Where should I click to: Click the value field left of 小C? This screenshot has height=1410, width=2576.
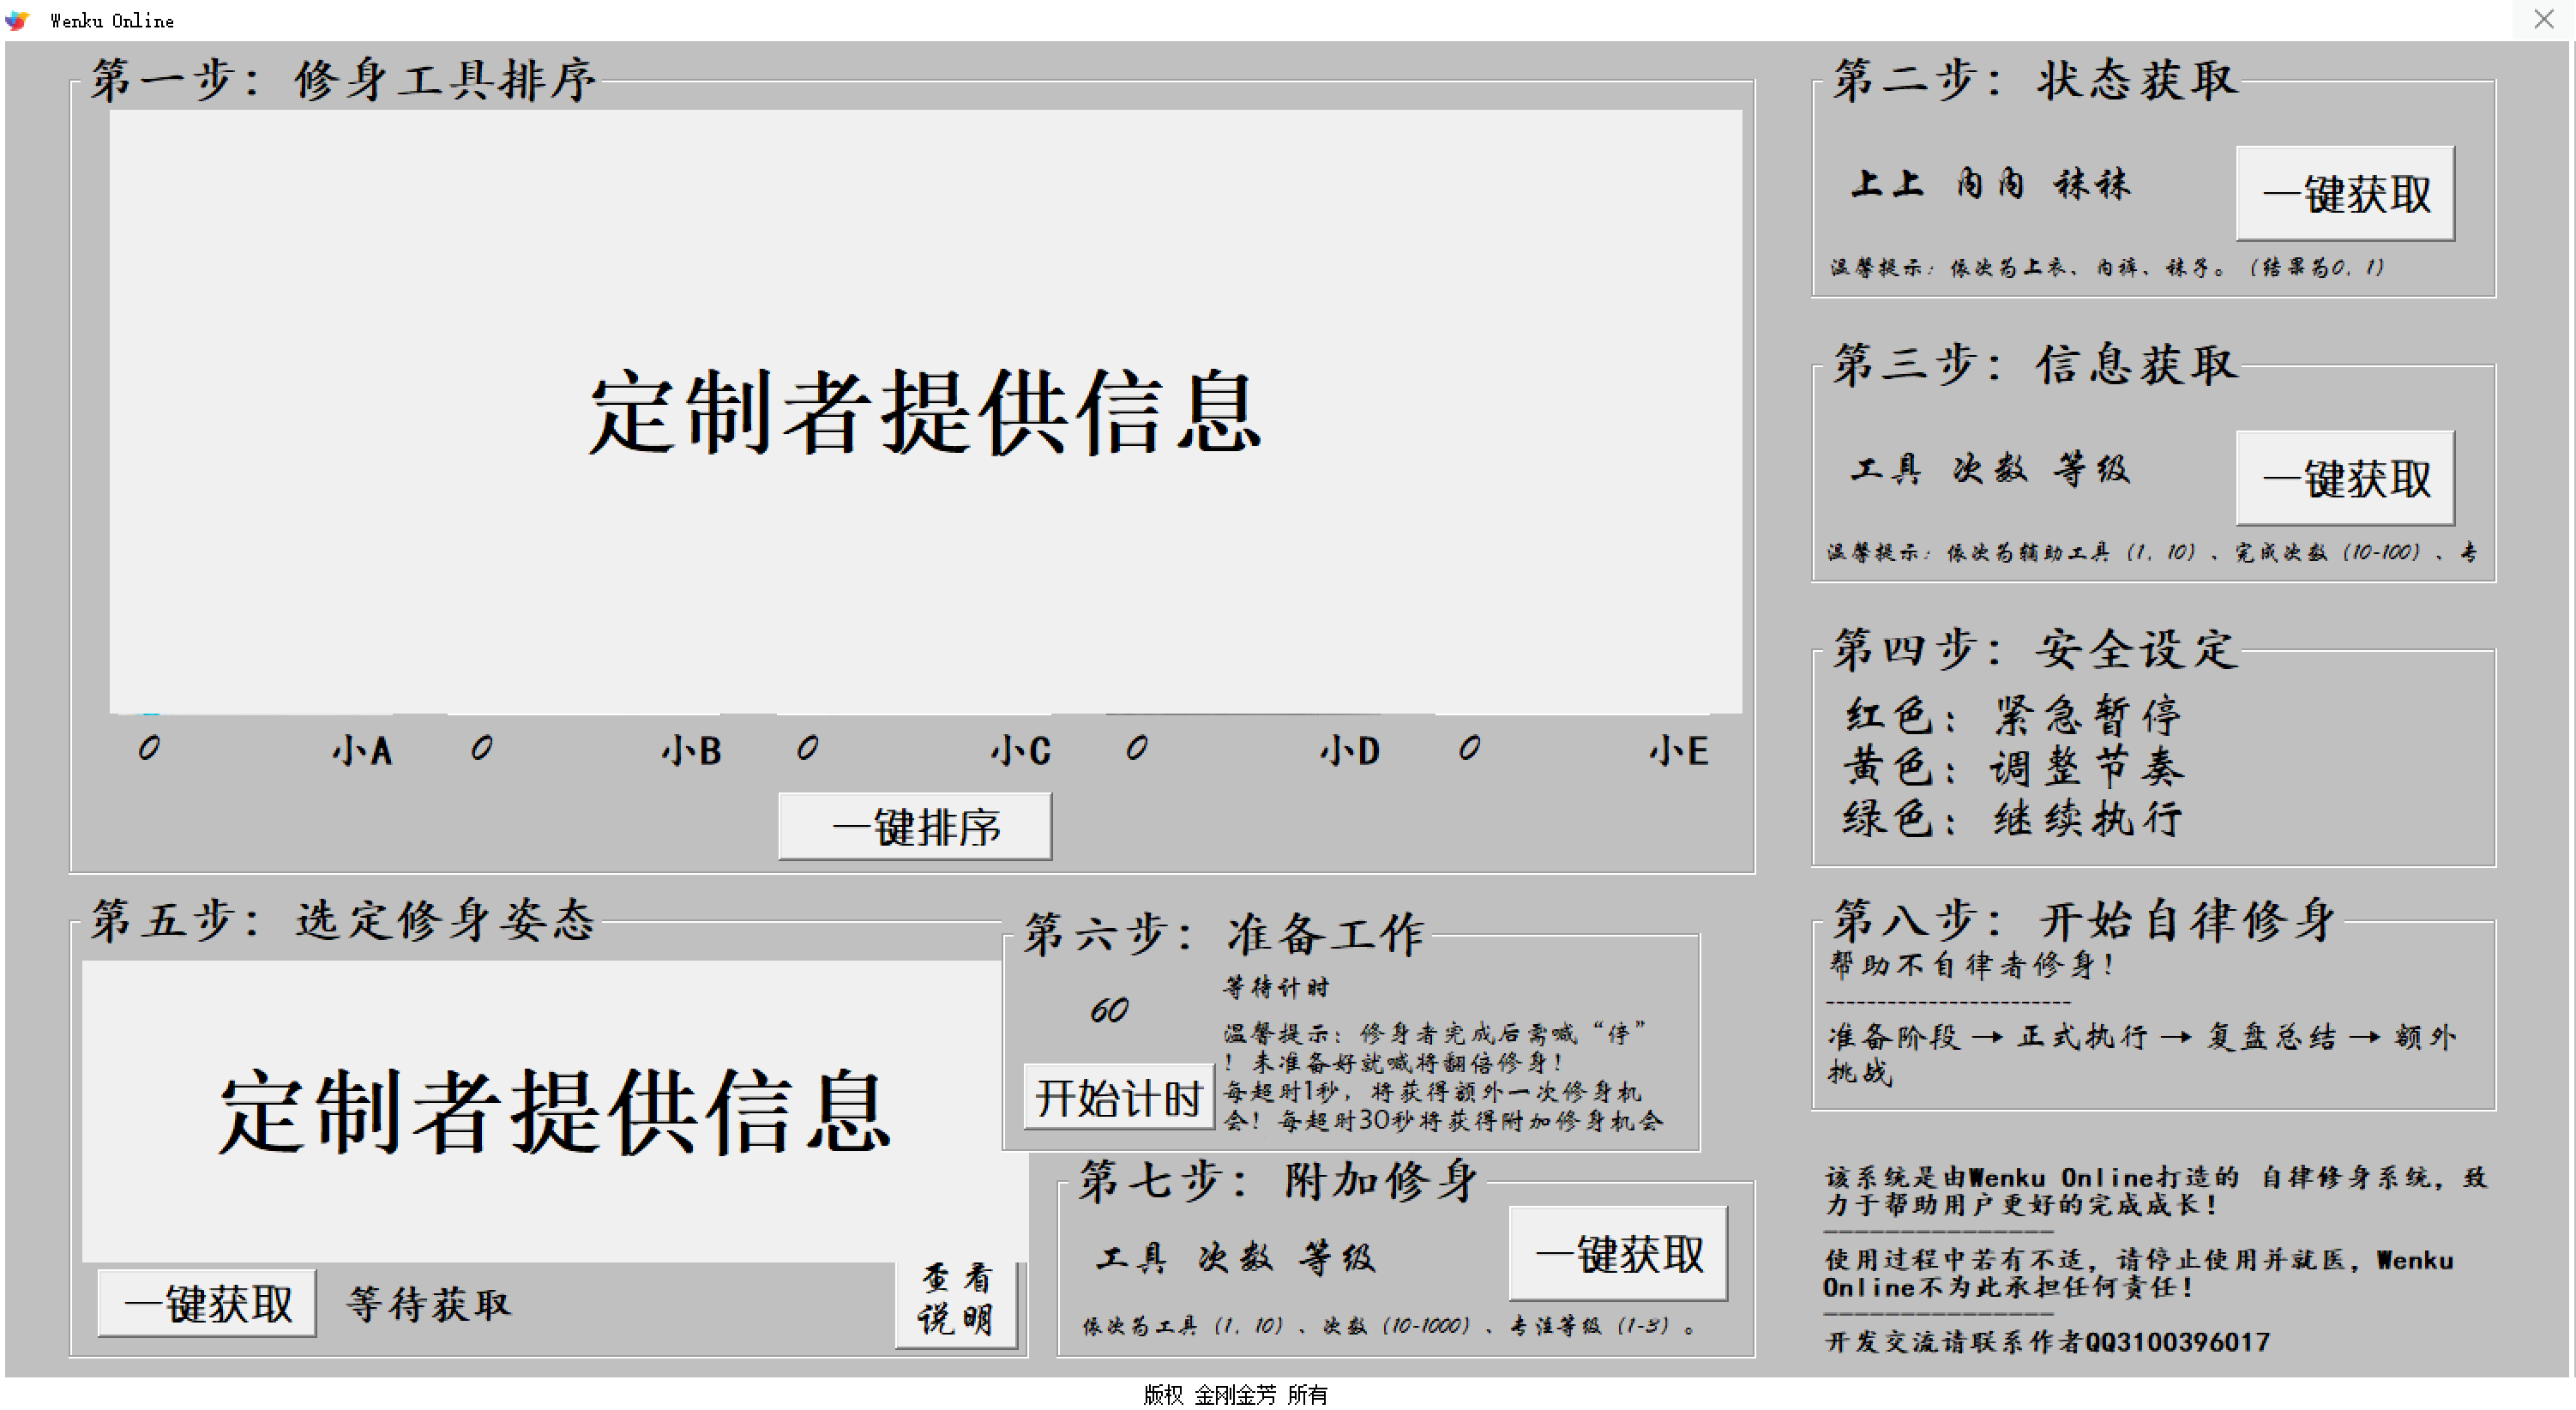(808, 748)
